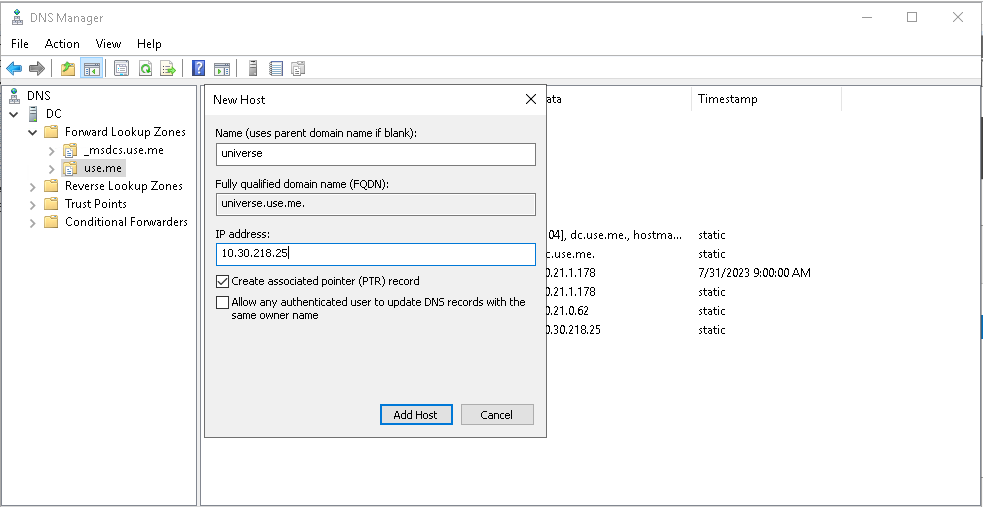Toggle the Show/Hide Console Tree icon
Image resolution: width=983 pixels, height=507 pixels.
coord(91,68)
